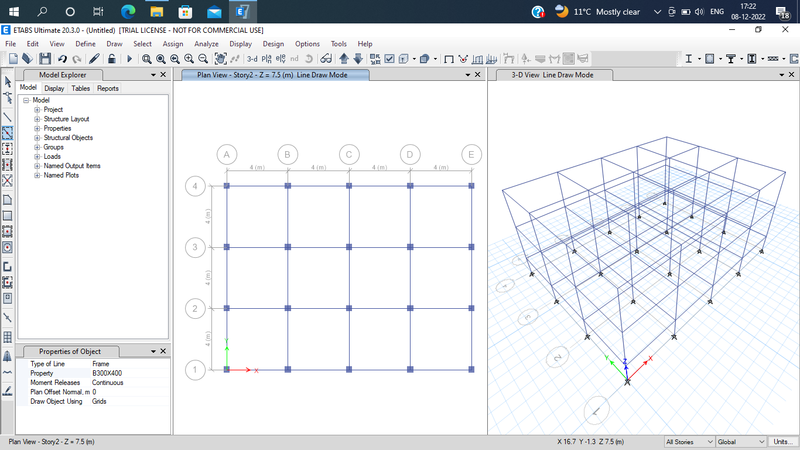Select the Draw Rectangular Floor tool
The height and width of the screenshot is (450, 800).
tap(8, 216)
